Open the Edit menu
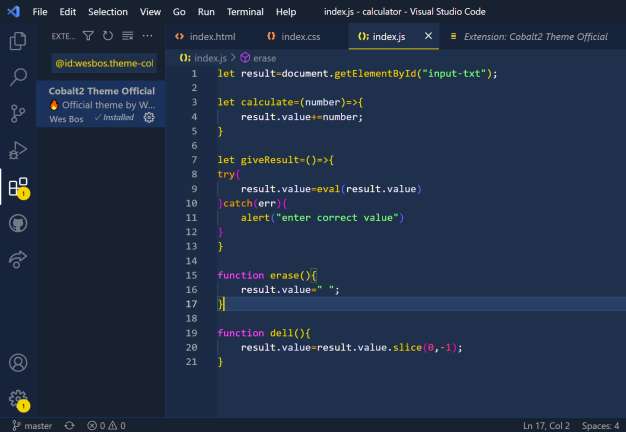The height and width of the screenshot is (432, 626). tap(67, 12)
